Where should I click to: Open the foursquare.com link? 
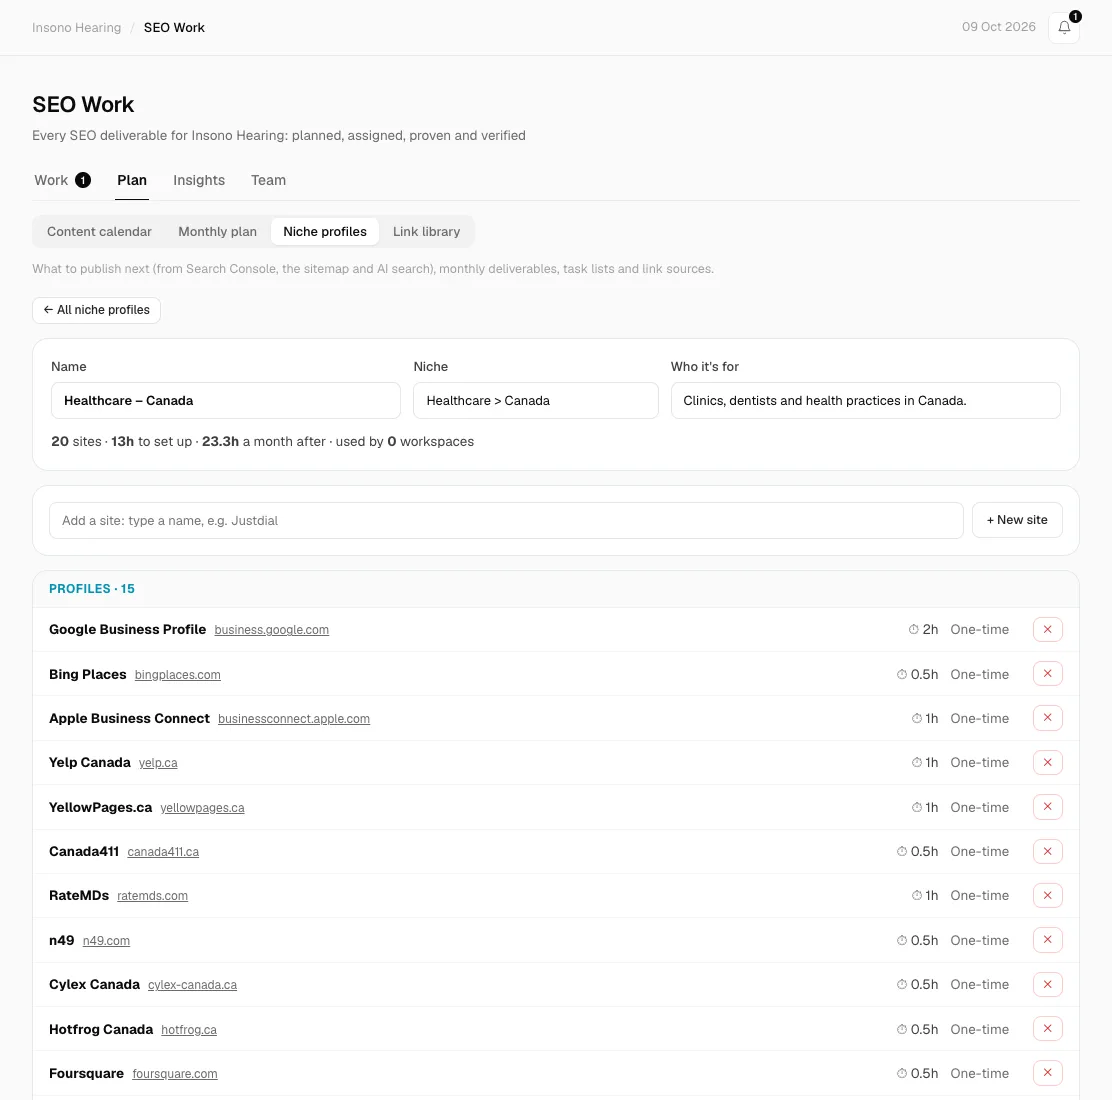tap(174, 1074)
